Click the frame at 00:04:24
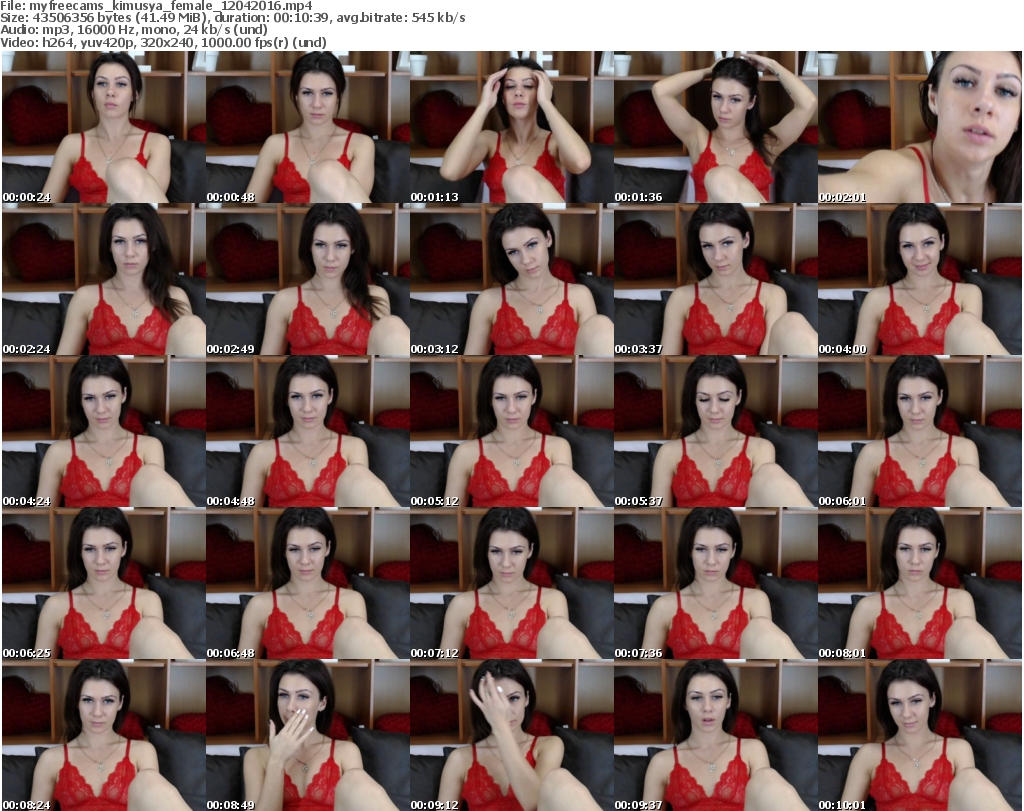Image resolution: width=1024 pixels, height=811 pixels. (x=103, y=432)
